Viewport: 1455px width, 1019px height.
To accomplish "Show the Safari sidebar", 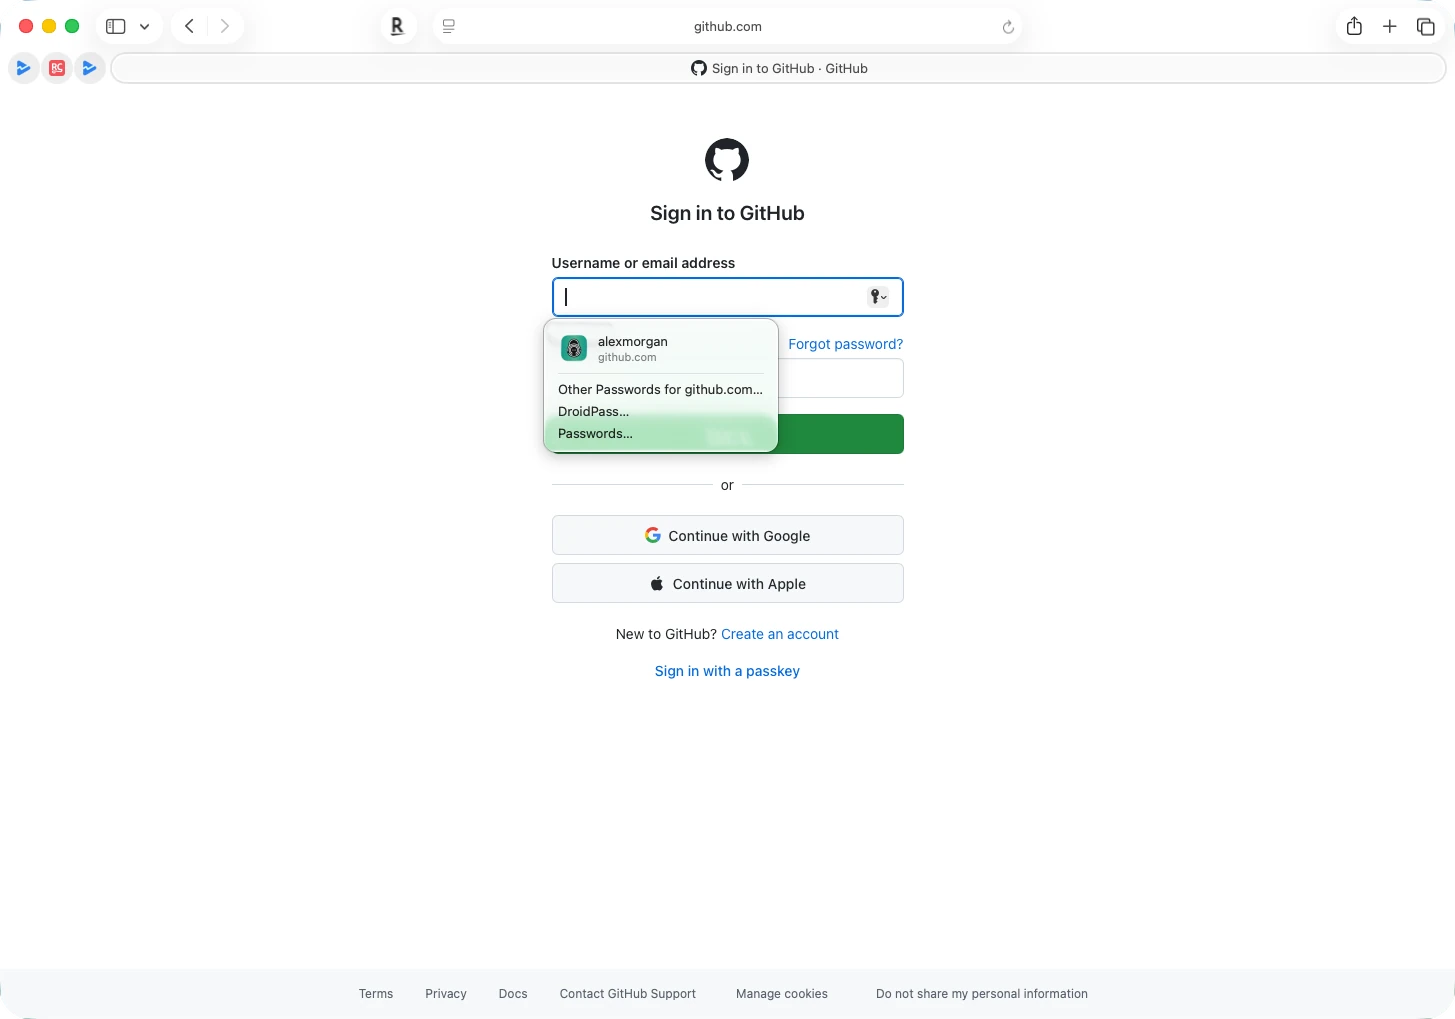I will pyautogui.click(x=116, y=27).
